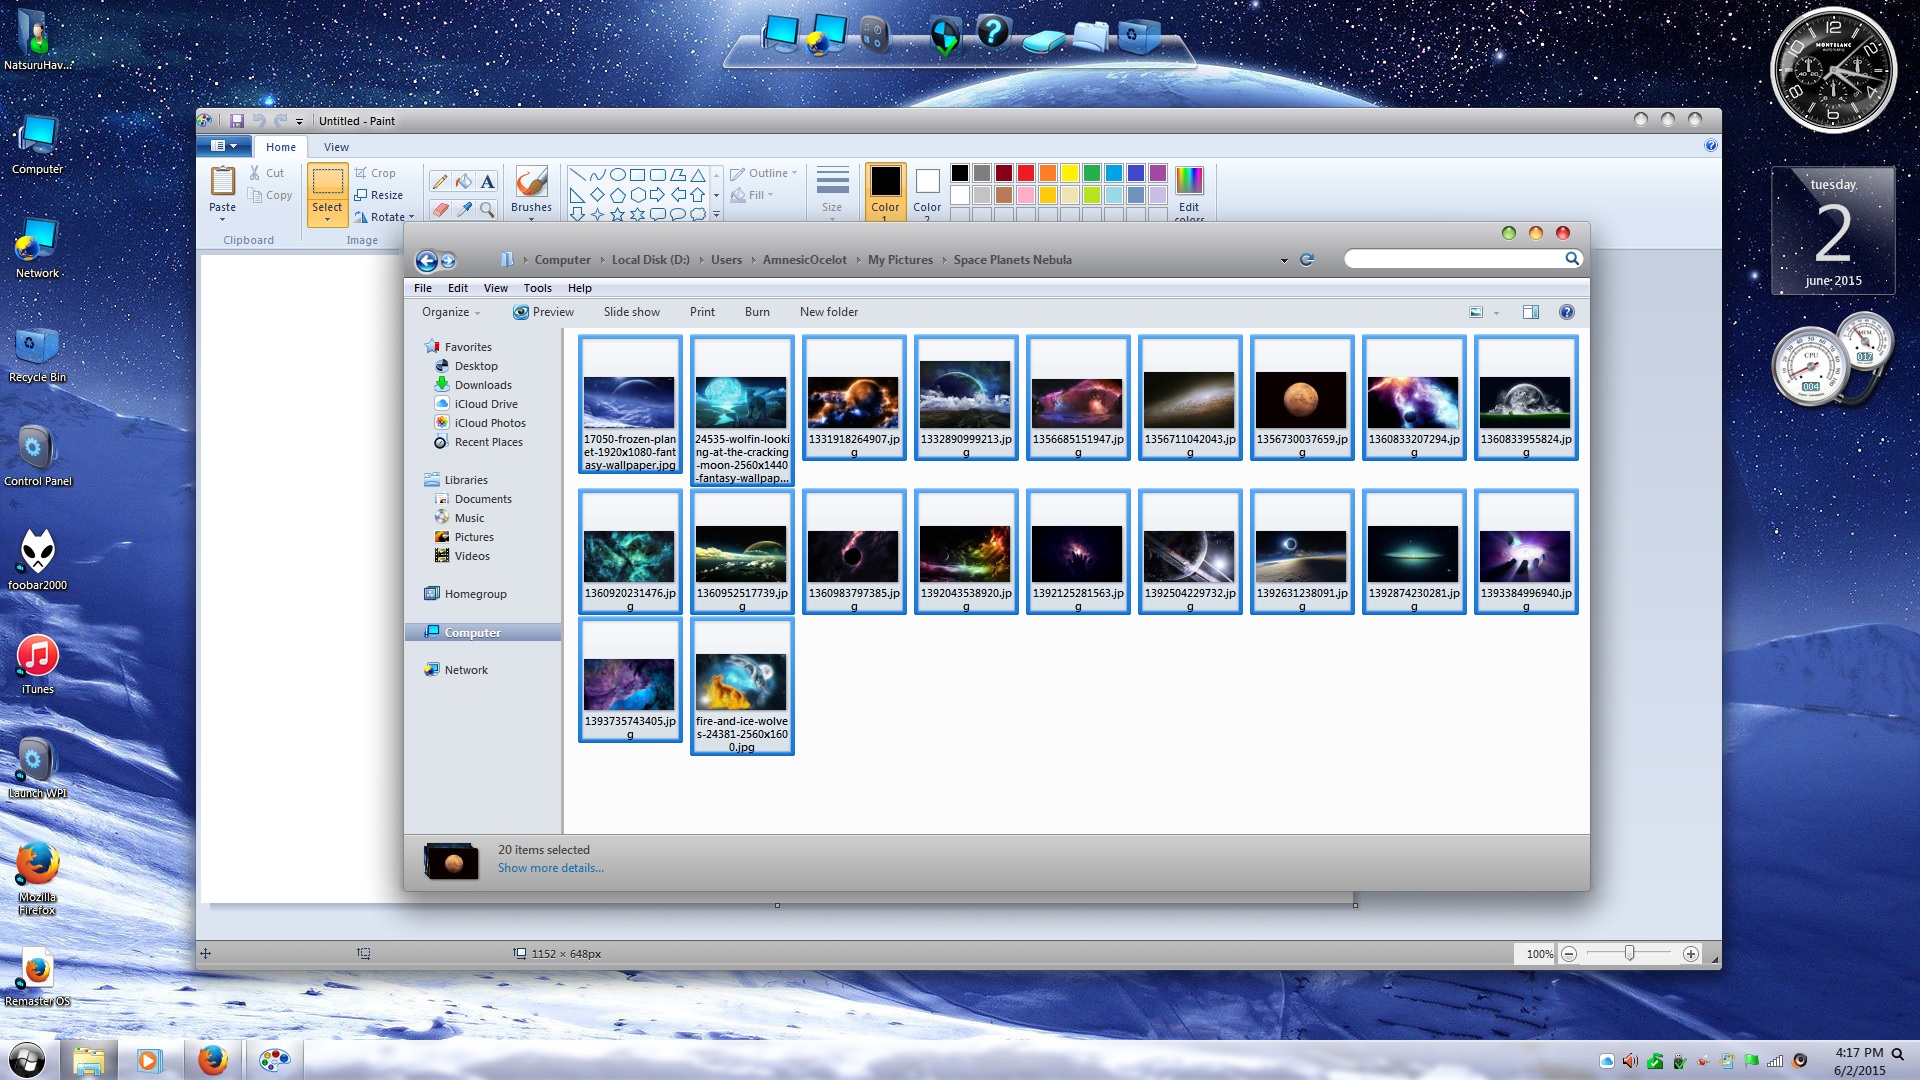Viewport: 1920px width, 1080px height.
Task: Click the Show more details link
Action: pyautogui.click(x=550, y=868)
